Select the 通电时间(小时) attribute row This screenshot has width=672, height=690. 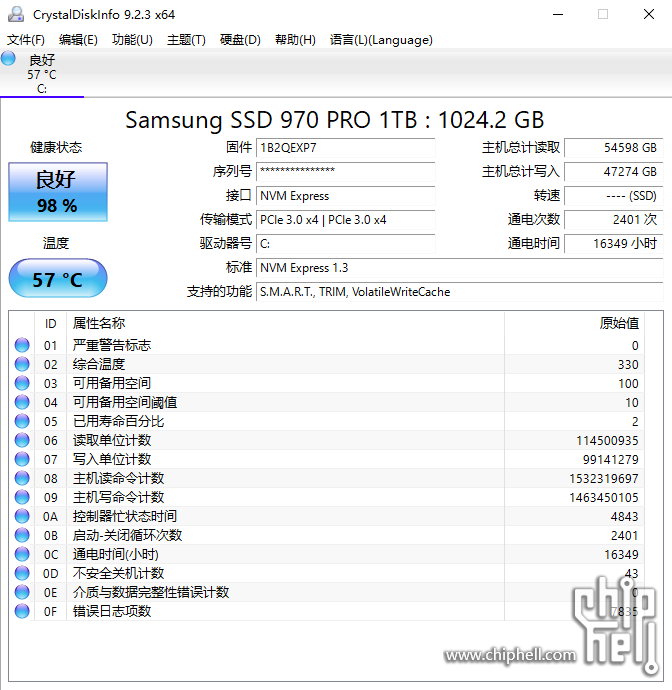tap(327, 554)
